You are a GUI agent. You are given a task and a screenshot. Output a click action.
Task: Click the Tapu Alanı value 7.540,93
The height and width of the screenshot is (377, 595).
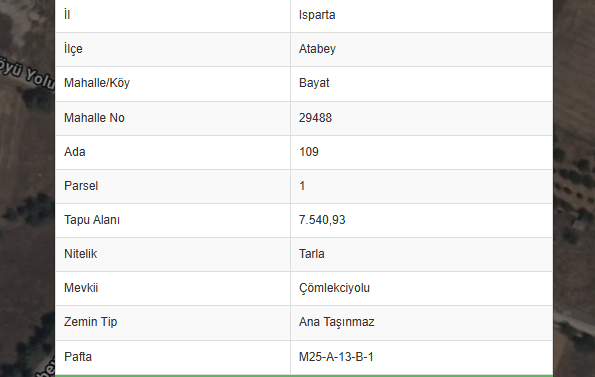click(x=322, y=220)
